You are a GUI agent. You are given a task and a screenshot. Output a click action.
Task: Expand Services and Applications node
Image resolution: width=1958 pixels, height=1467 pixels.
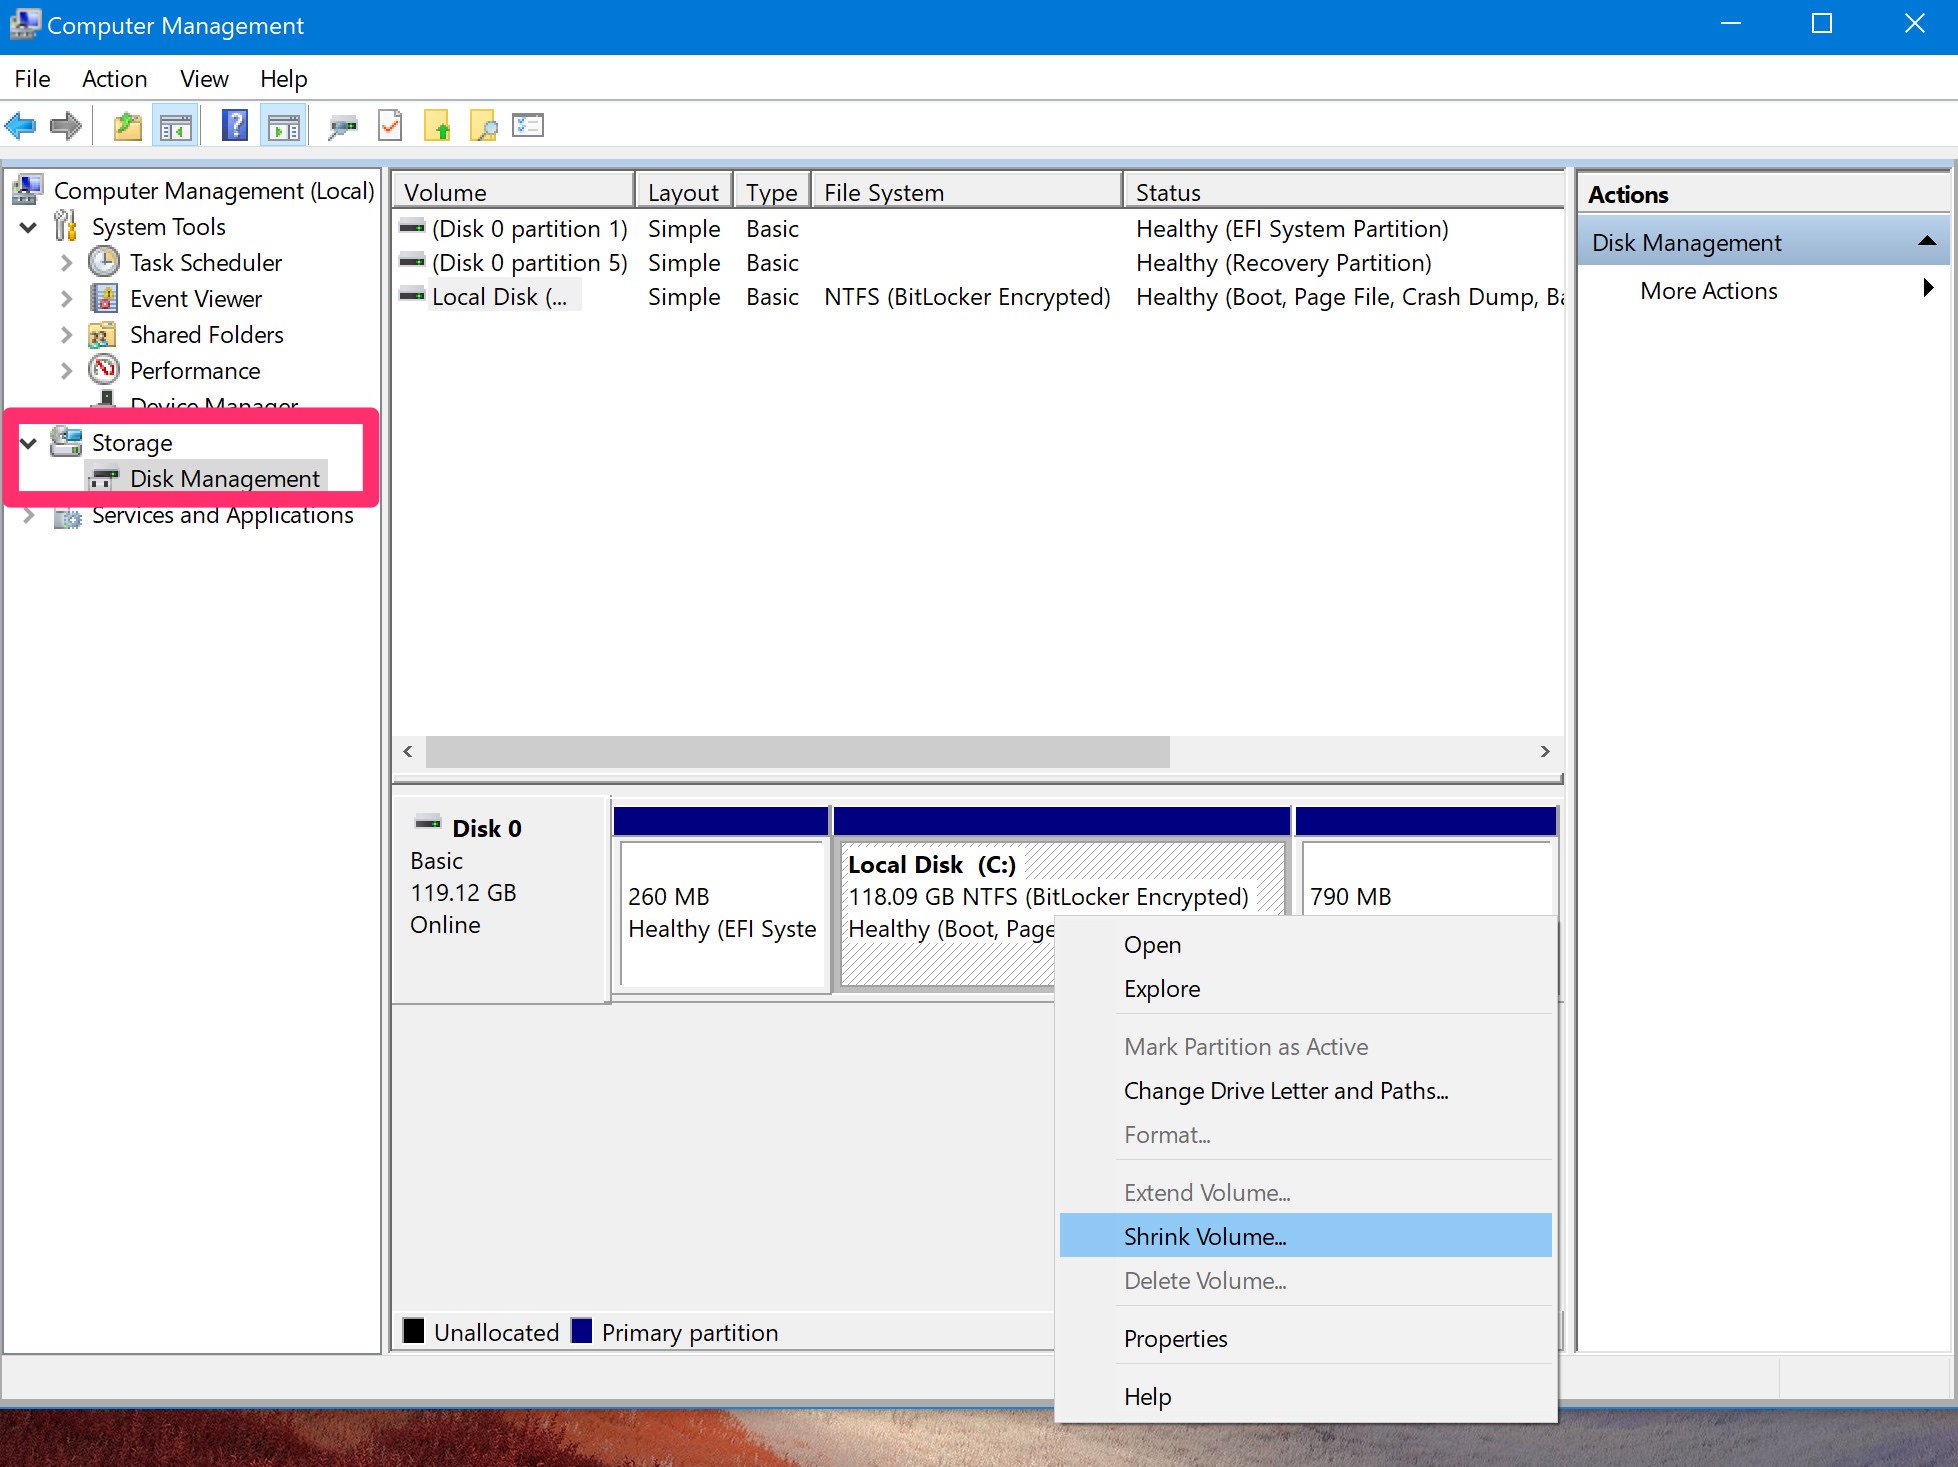click(29, 515)
